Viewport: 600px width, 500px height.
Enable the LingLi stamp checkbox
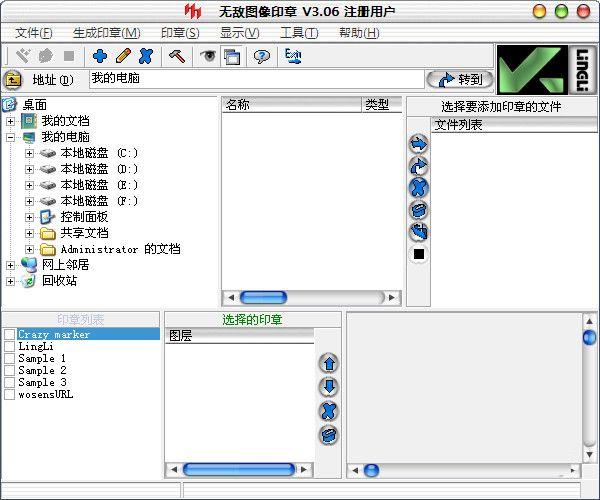point(9,346)
